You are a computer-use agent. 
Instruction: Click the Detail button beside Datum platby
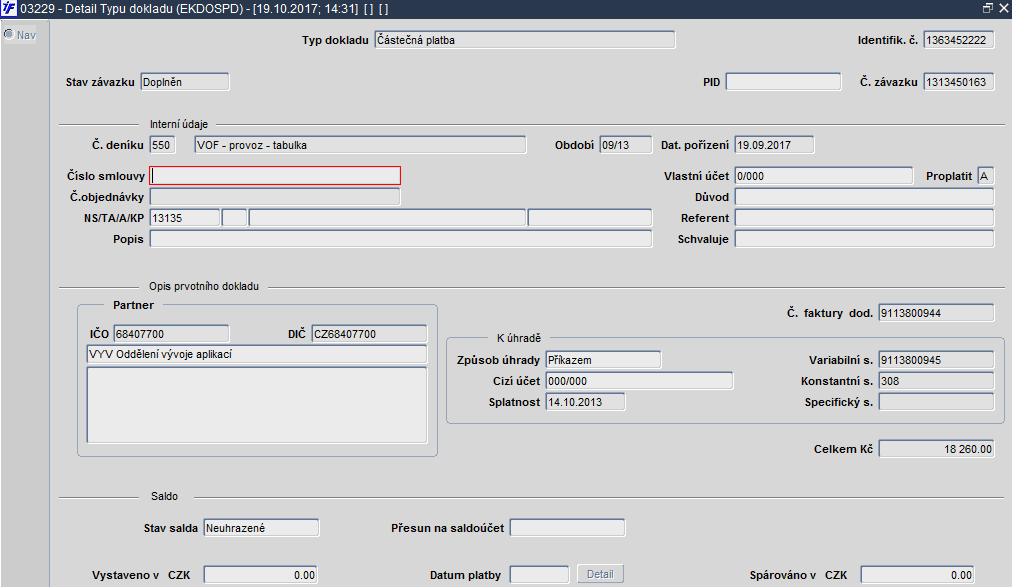coord(600,574)
